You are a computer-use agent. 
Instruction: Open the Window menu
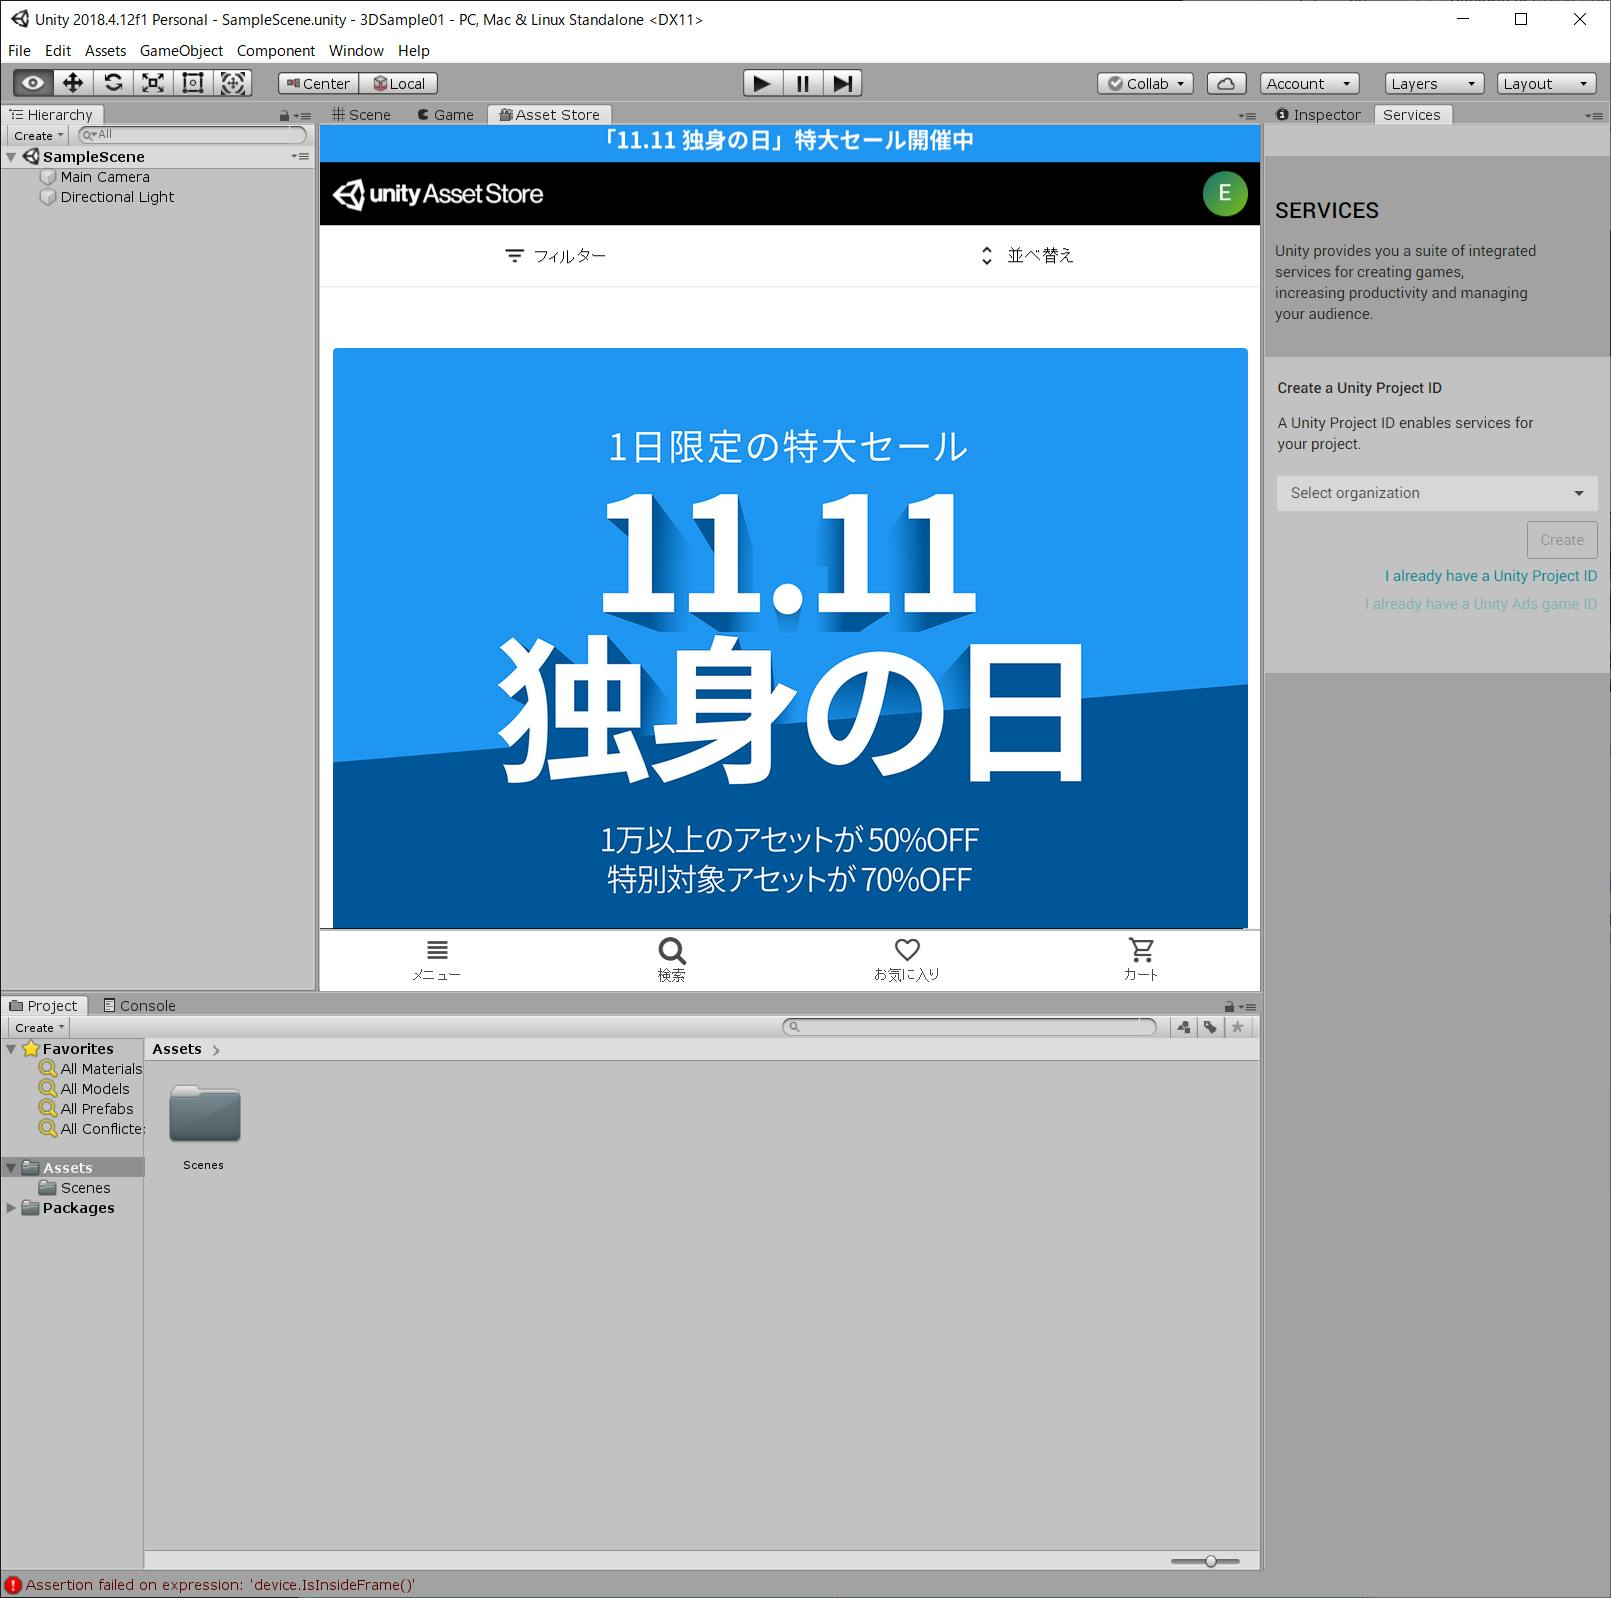[356, 51]
